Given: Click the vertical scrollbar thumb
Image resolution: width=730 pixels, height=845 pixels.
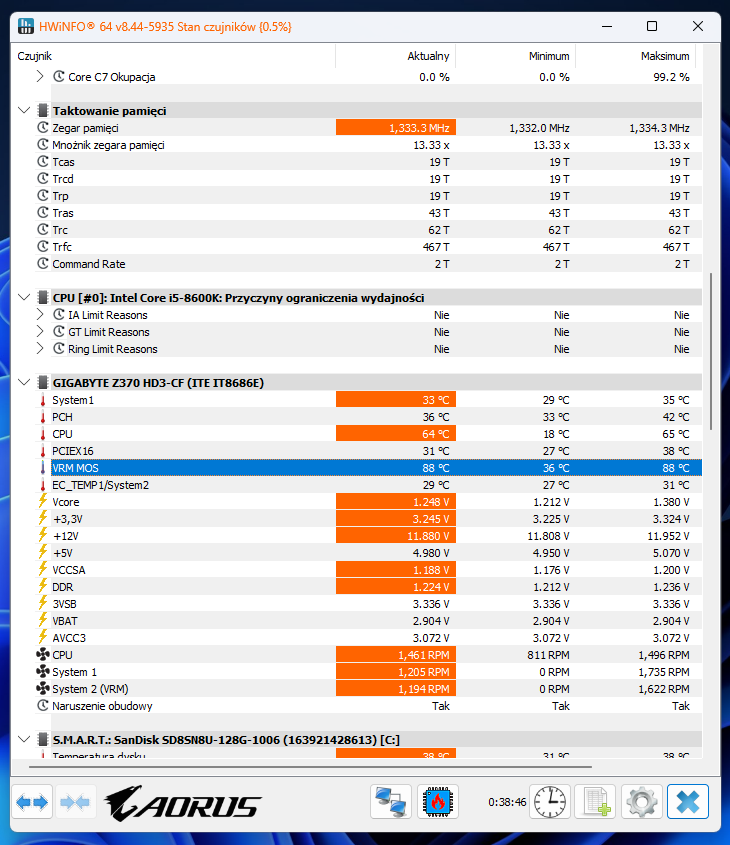Looking at the screenshot, I should 711,351.
